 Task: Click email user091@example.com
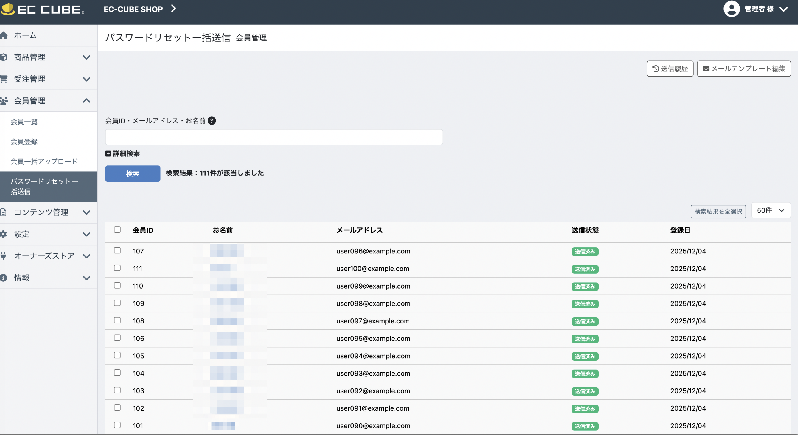coord(373,409)
